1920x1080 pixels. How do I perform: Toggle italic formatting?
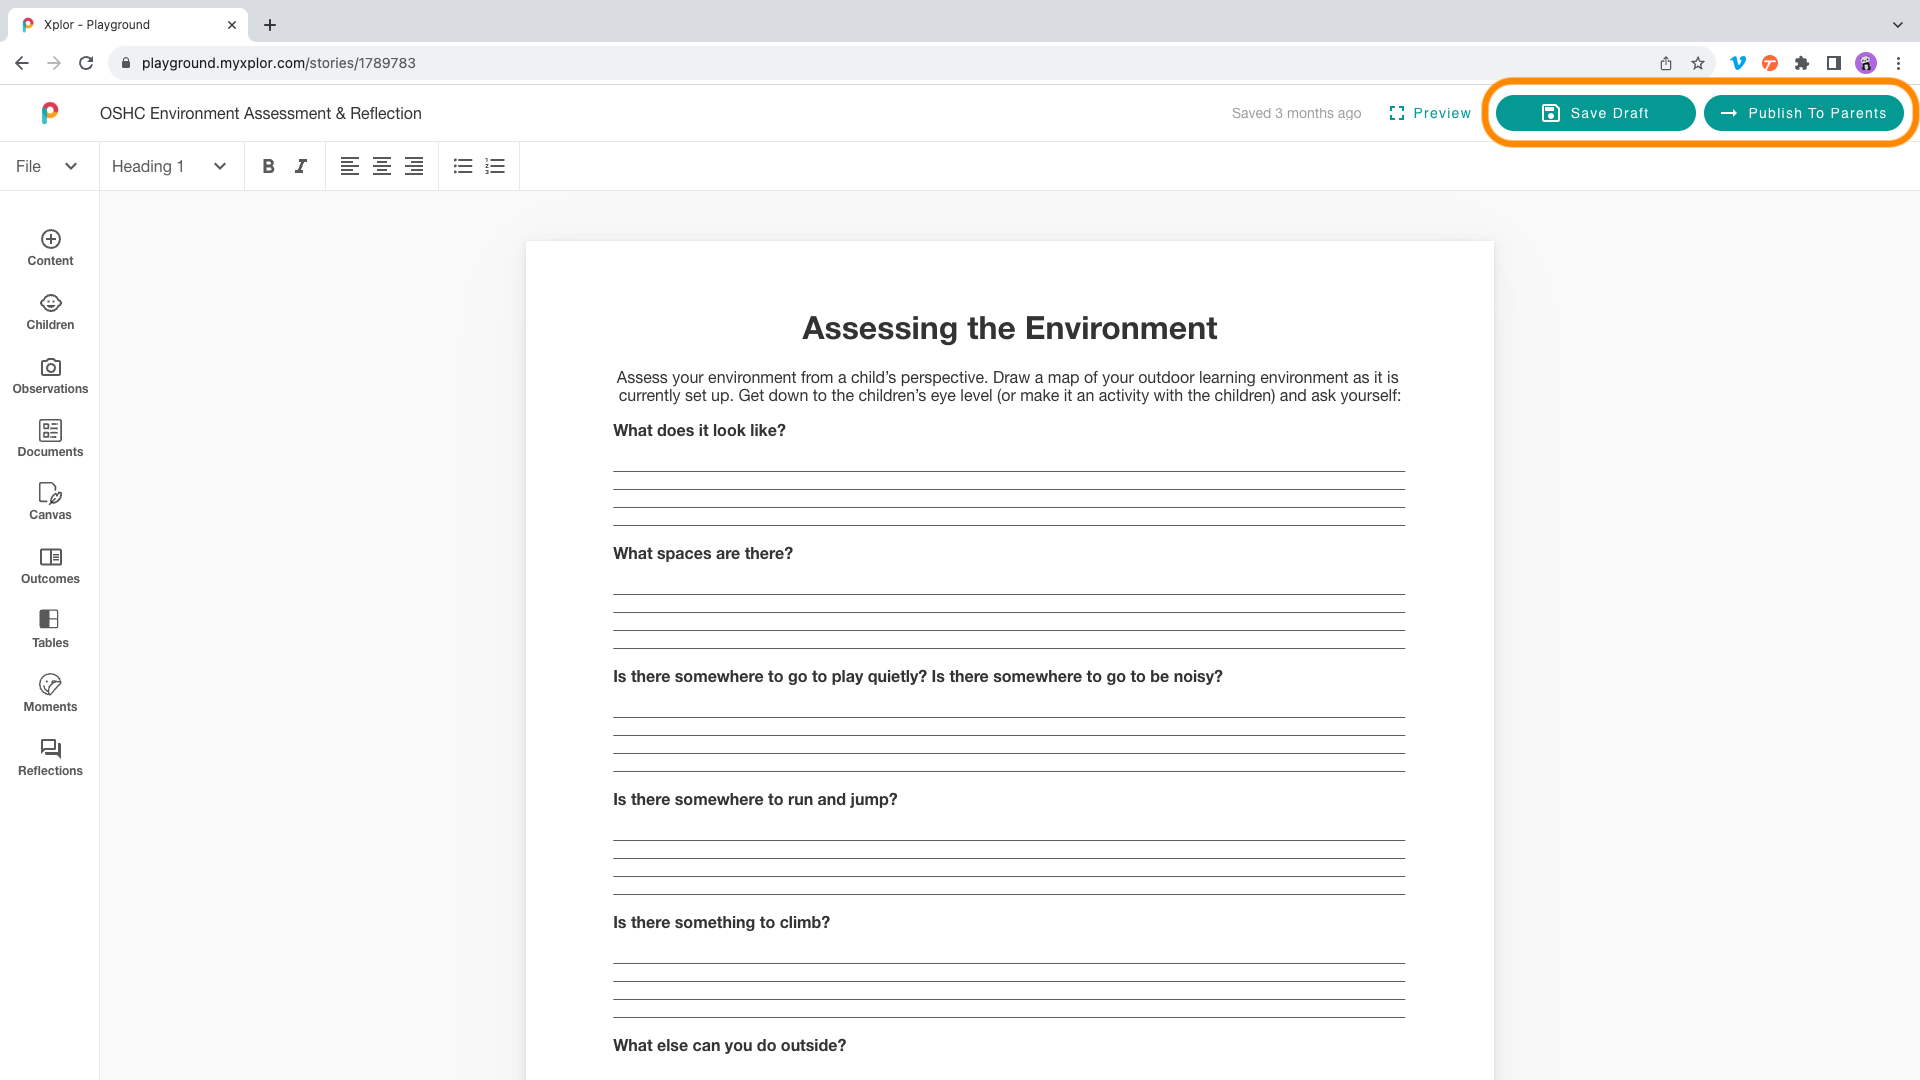(x=300, y=166)
